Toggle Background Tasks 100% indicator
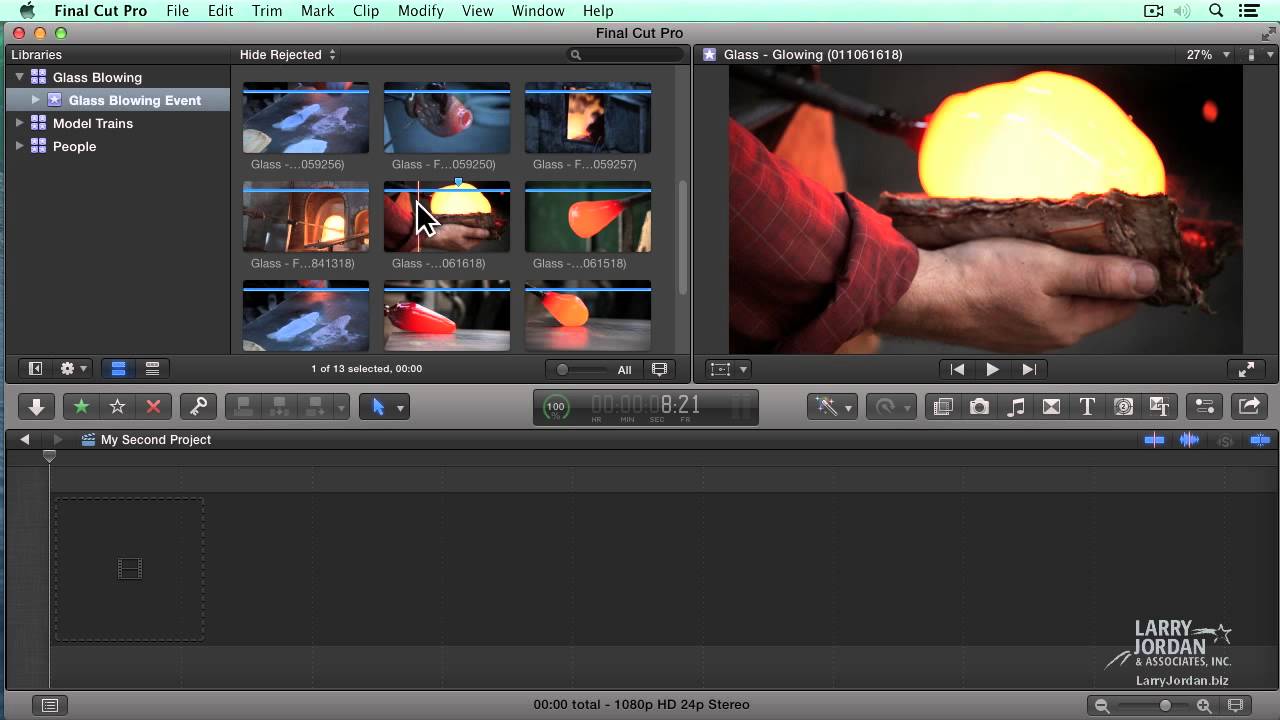The width and height of the screenshot is (1280, 720). pos(556,407)
